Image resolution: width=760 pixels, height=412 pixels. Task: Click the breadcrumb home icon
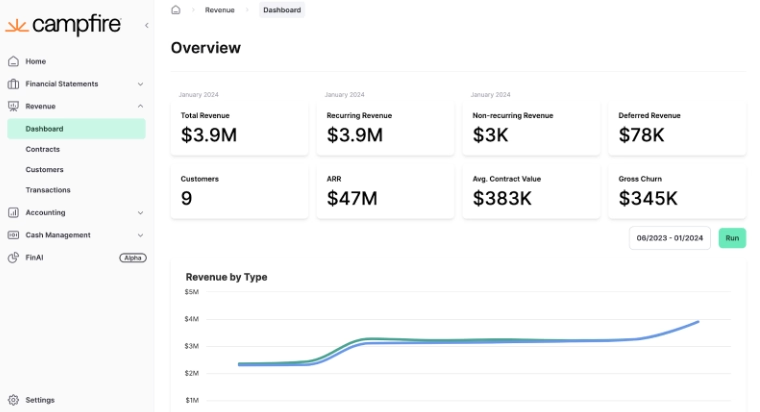coord(176,10)
